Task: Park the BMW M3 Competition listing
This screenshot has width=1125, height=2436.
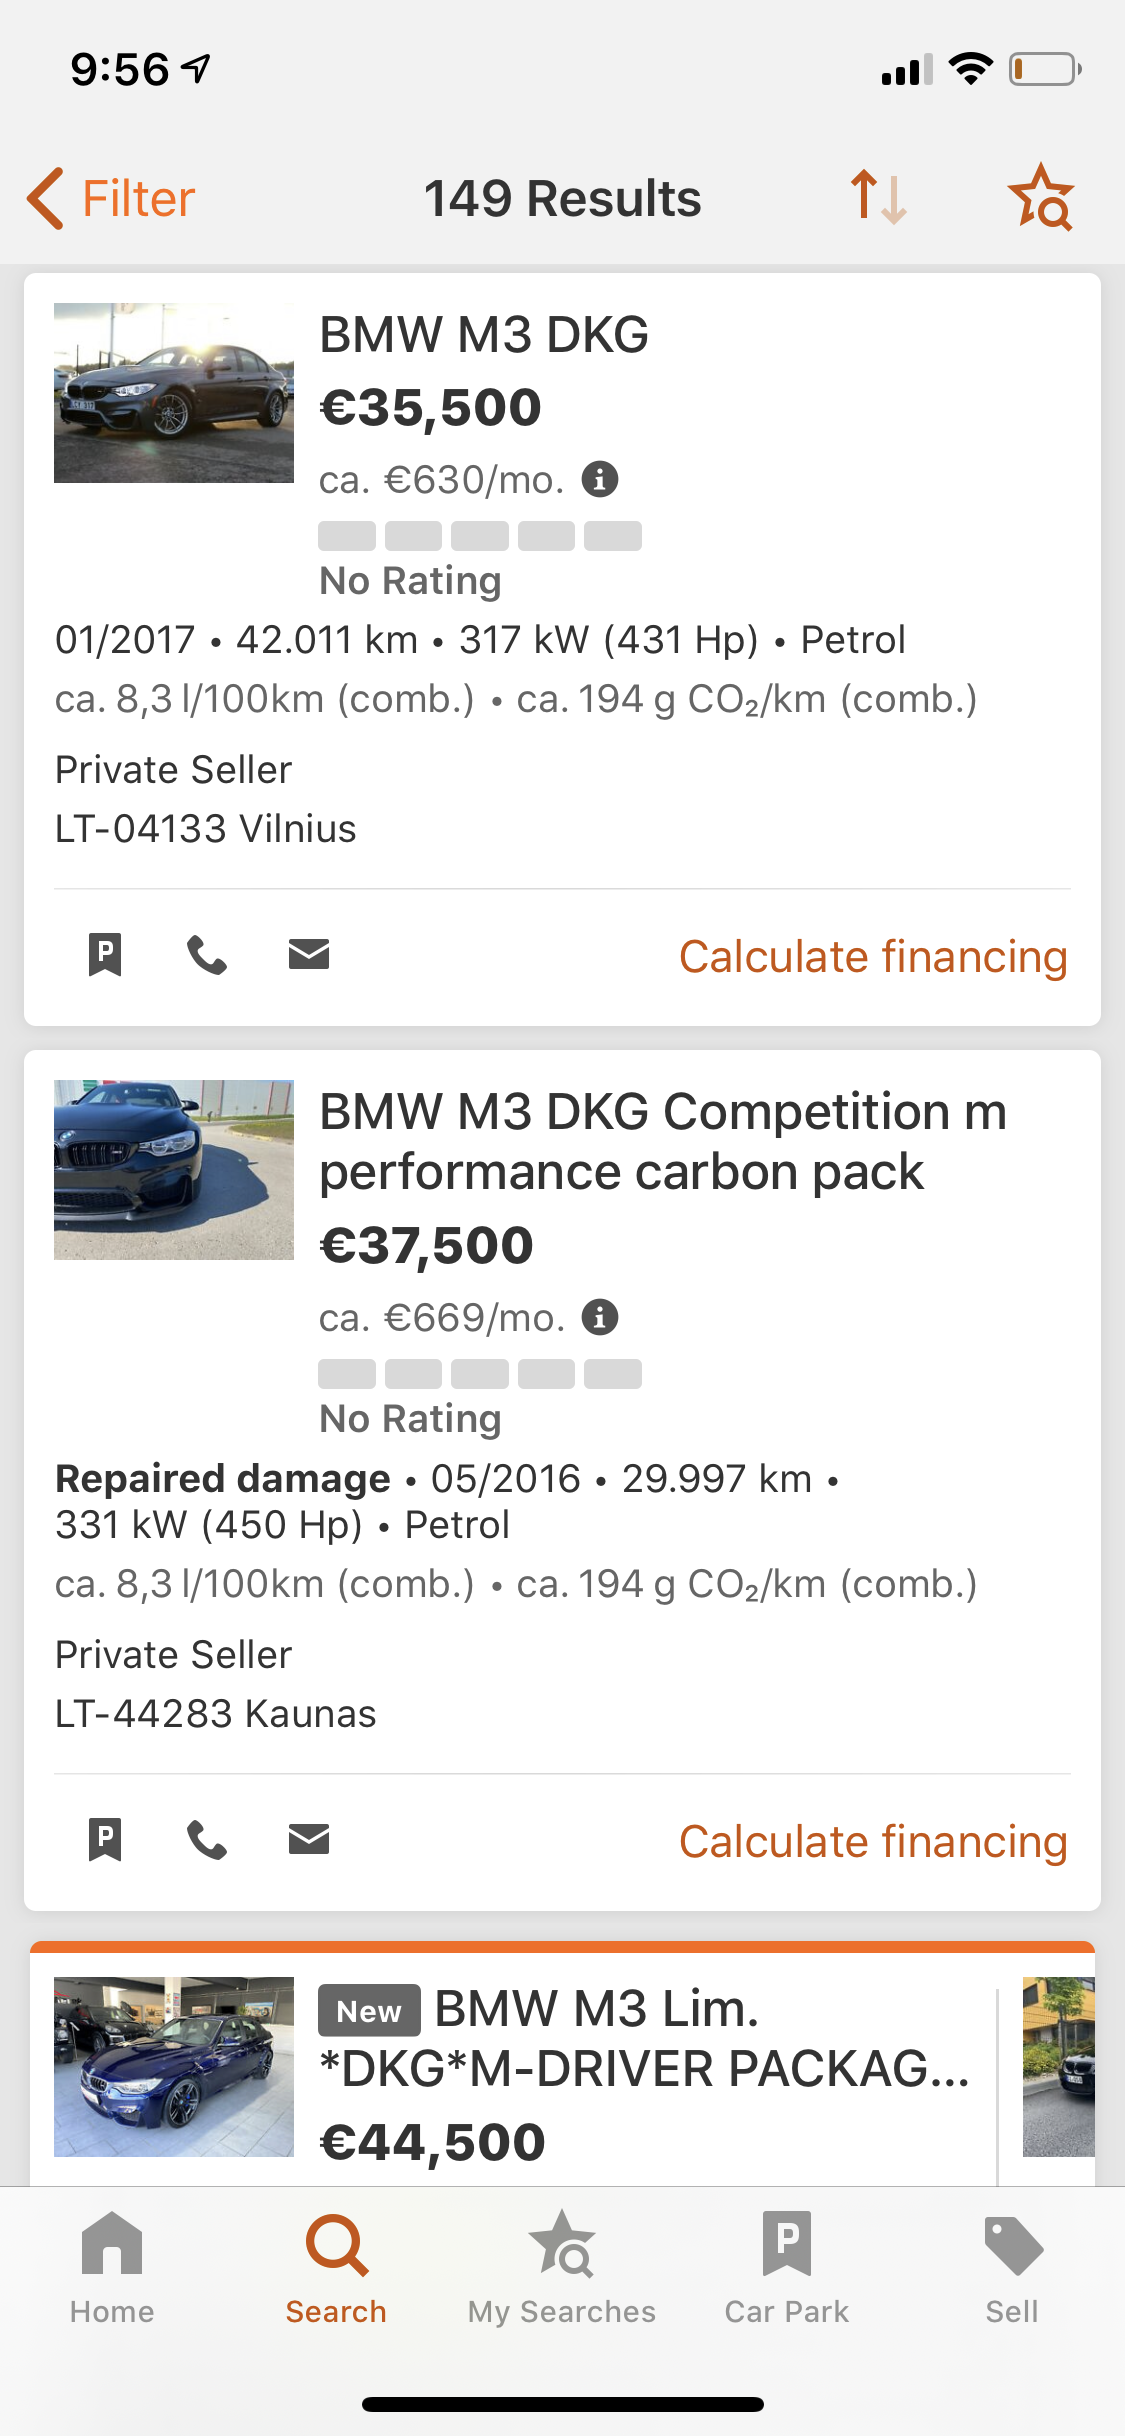Action: tap(105, 1840)
